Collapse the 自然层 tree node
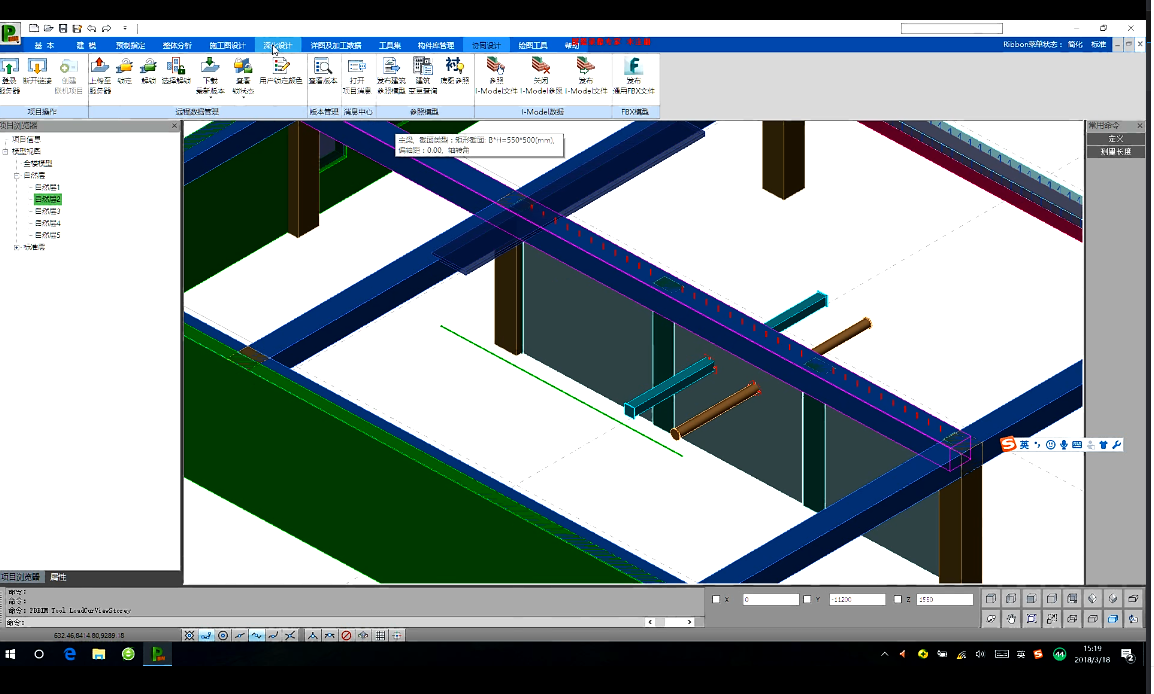Image resolution: width=1154 pixels, height=694 pixels. click(x=16, y=175)
